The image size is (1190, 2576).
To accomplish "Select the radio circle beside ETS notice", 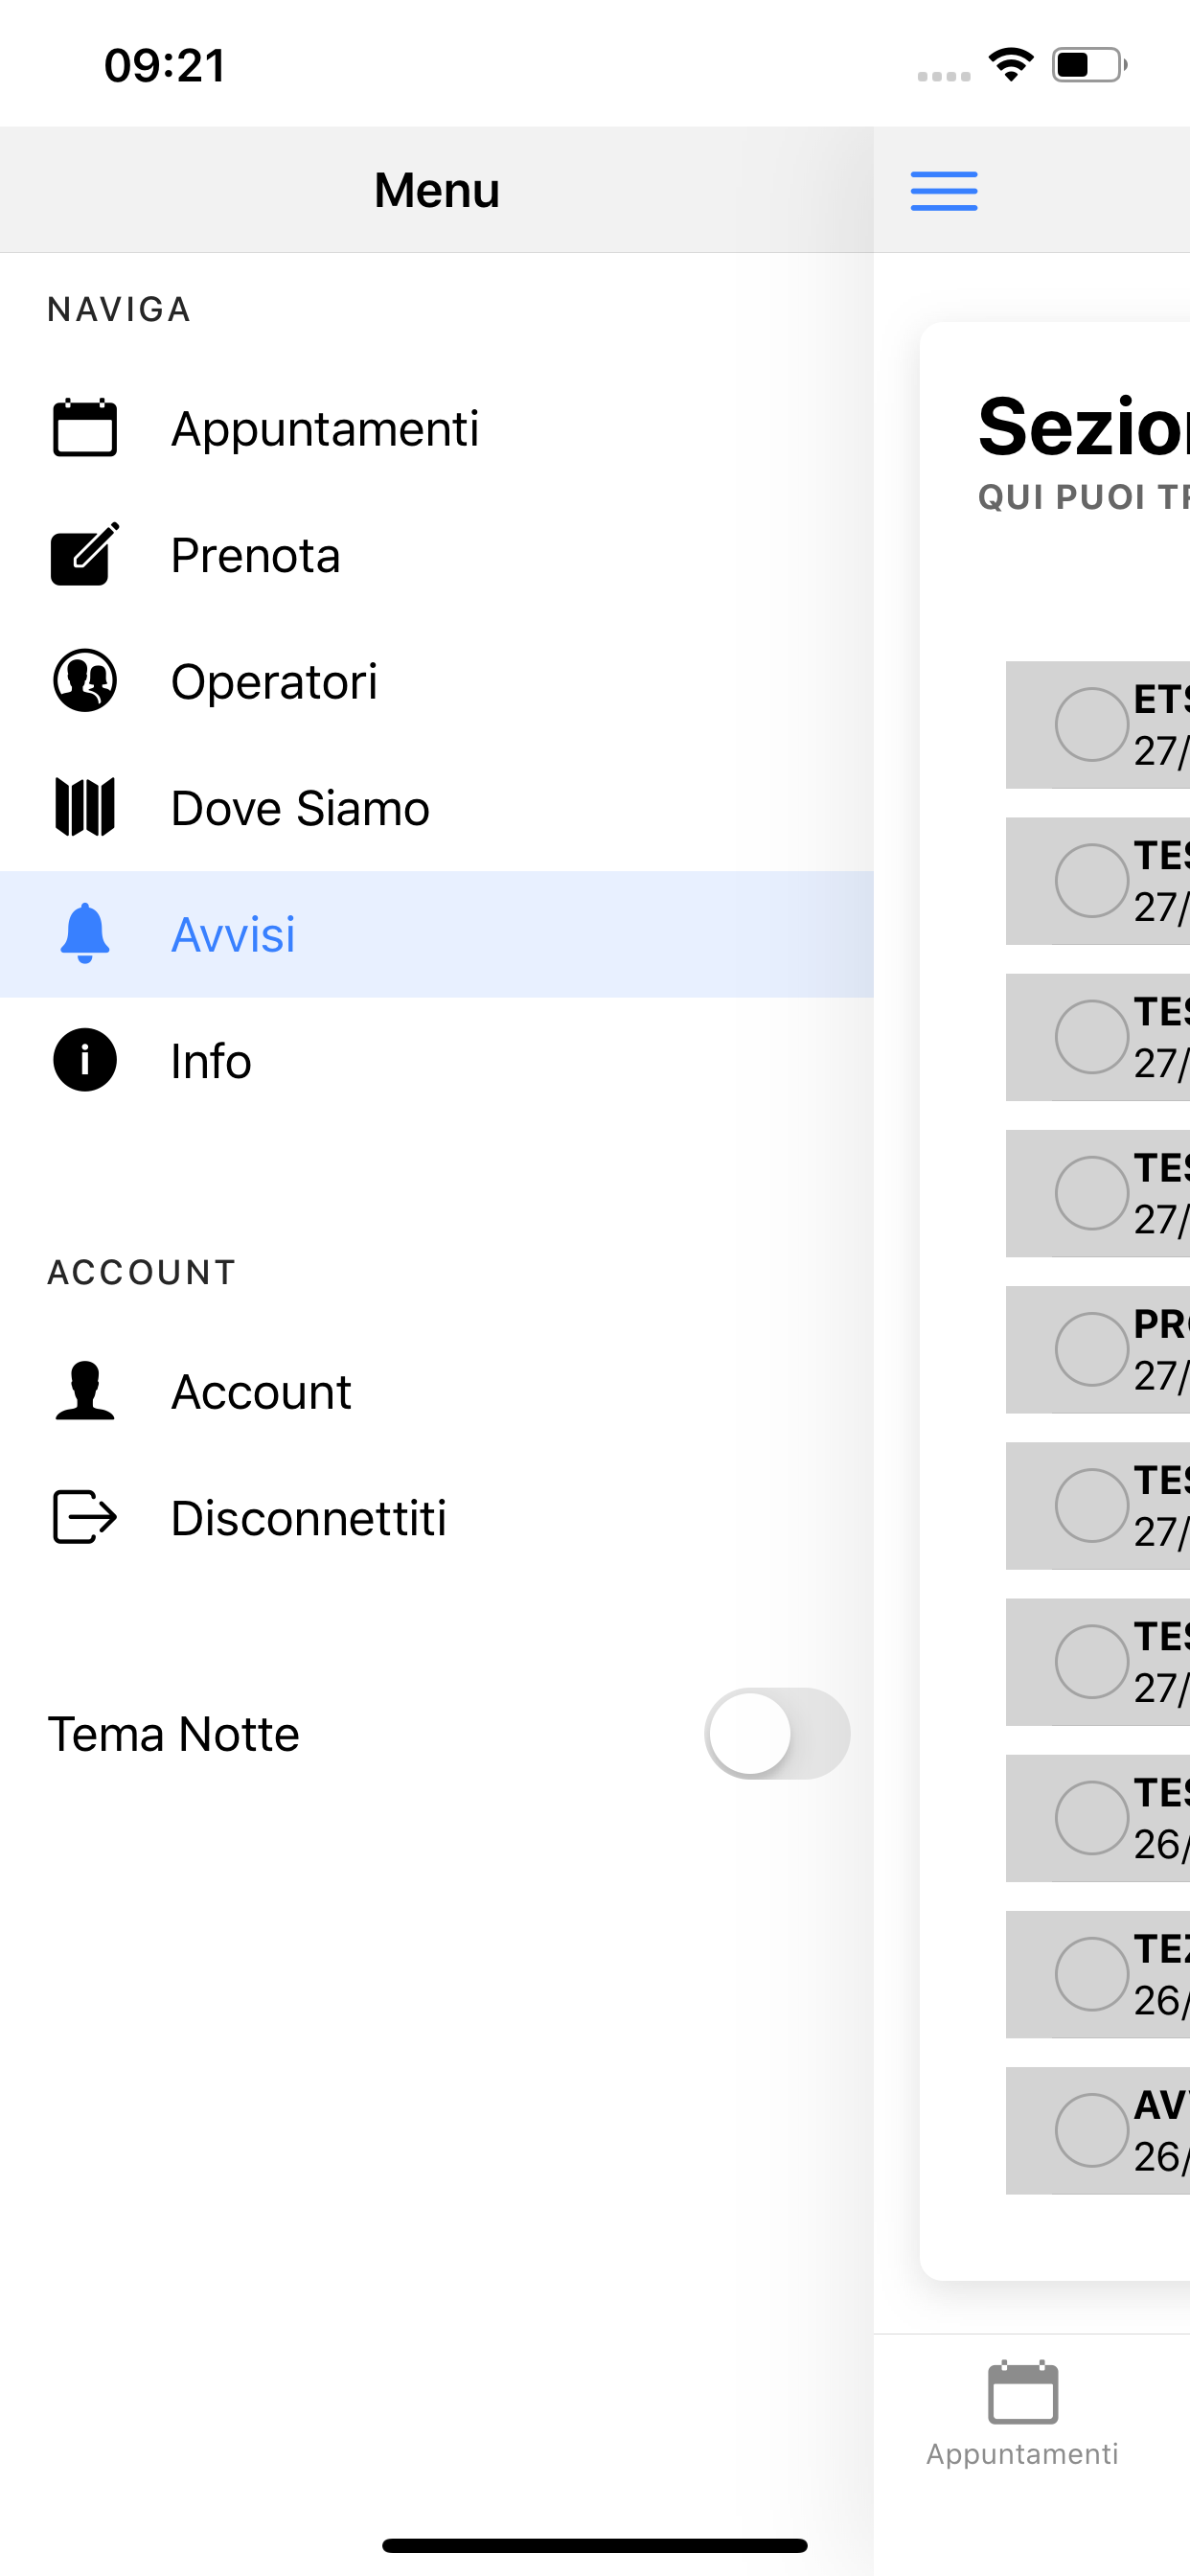I will (1092, 724).
